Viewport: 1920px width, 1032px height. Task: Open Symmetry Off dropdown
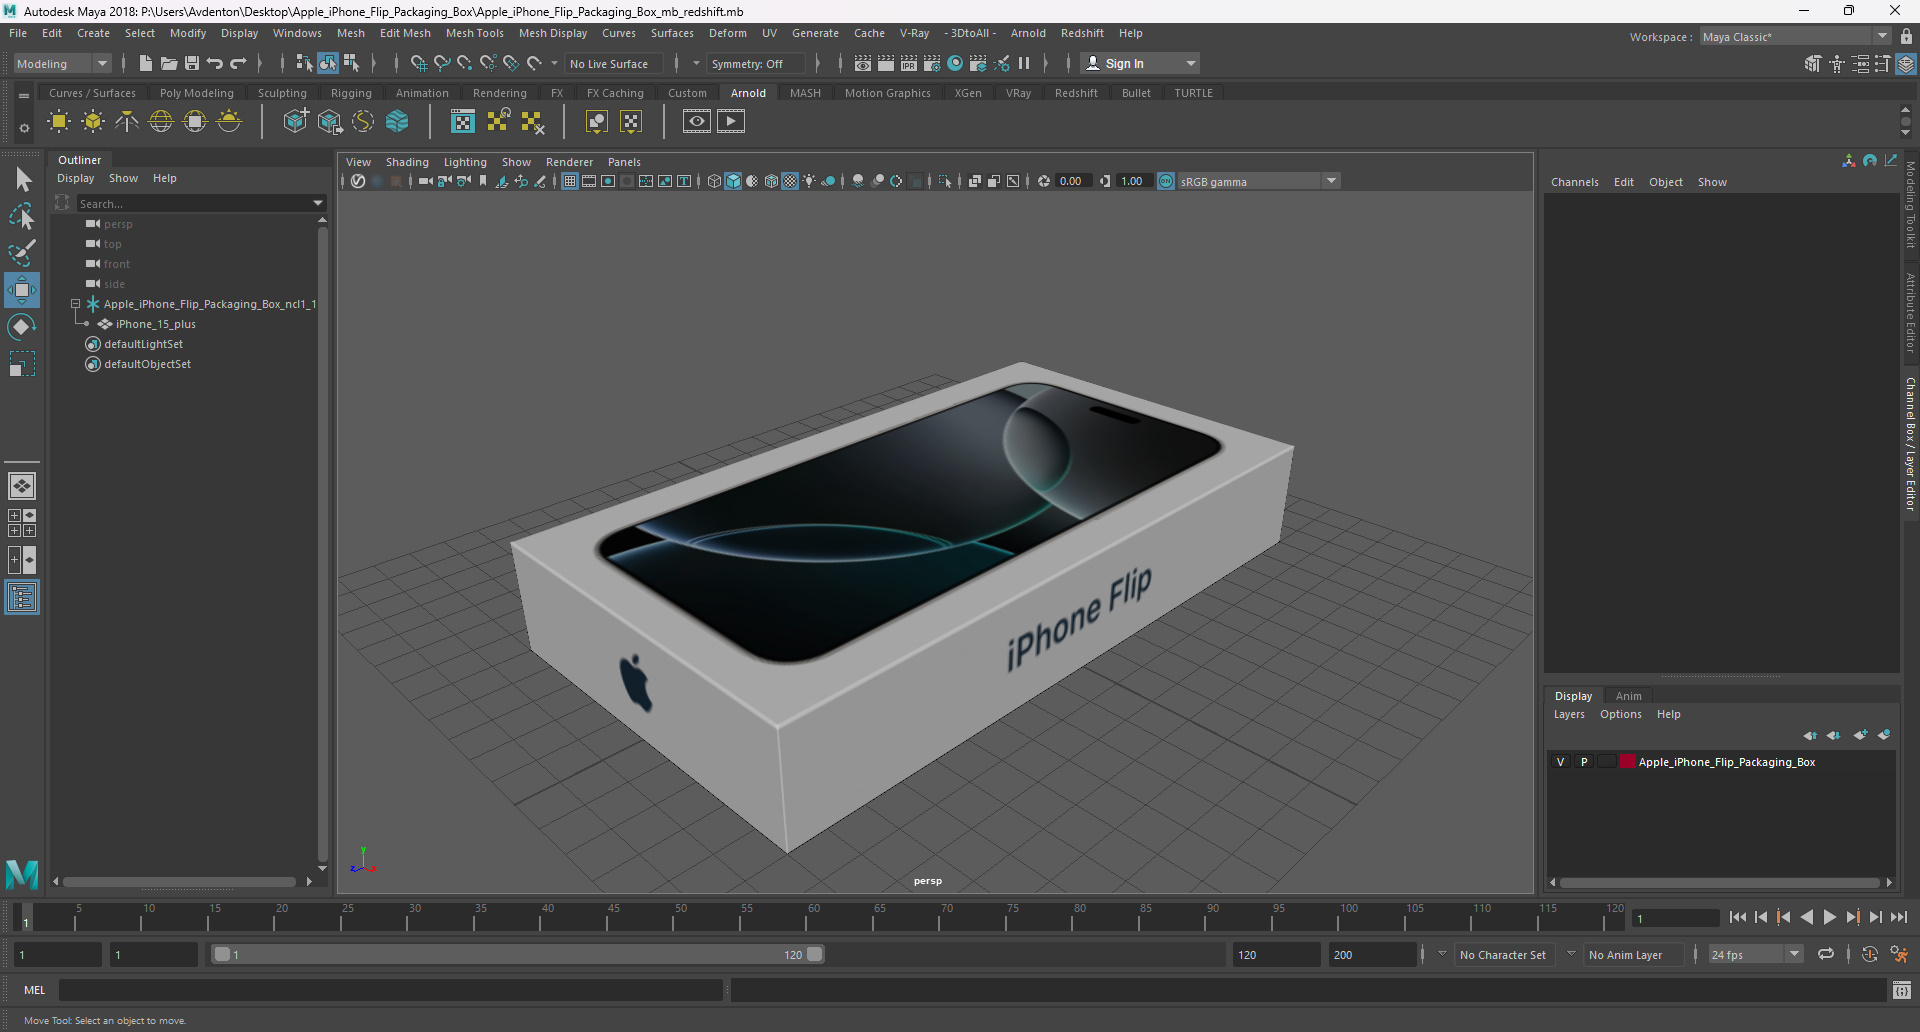[x=755, y=63]
